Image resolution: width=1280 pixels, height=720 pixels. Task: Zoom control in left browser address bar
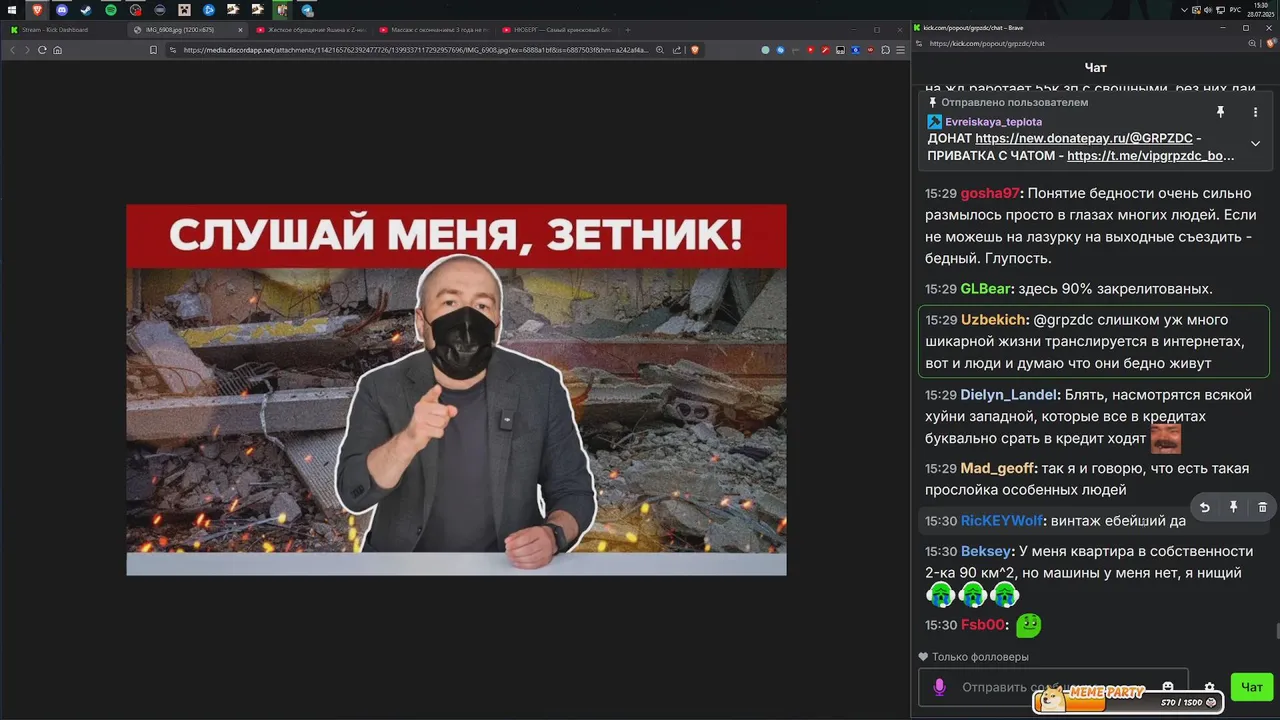pyautogui.click(x=660, y=50)
